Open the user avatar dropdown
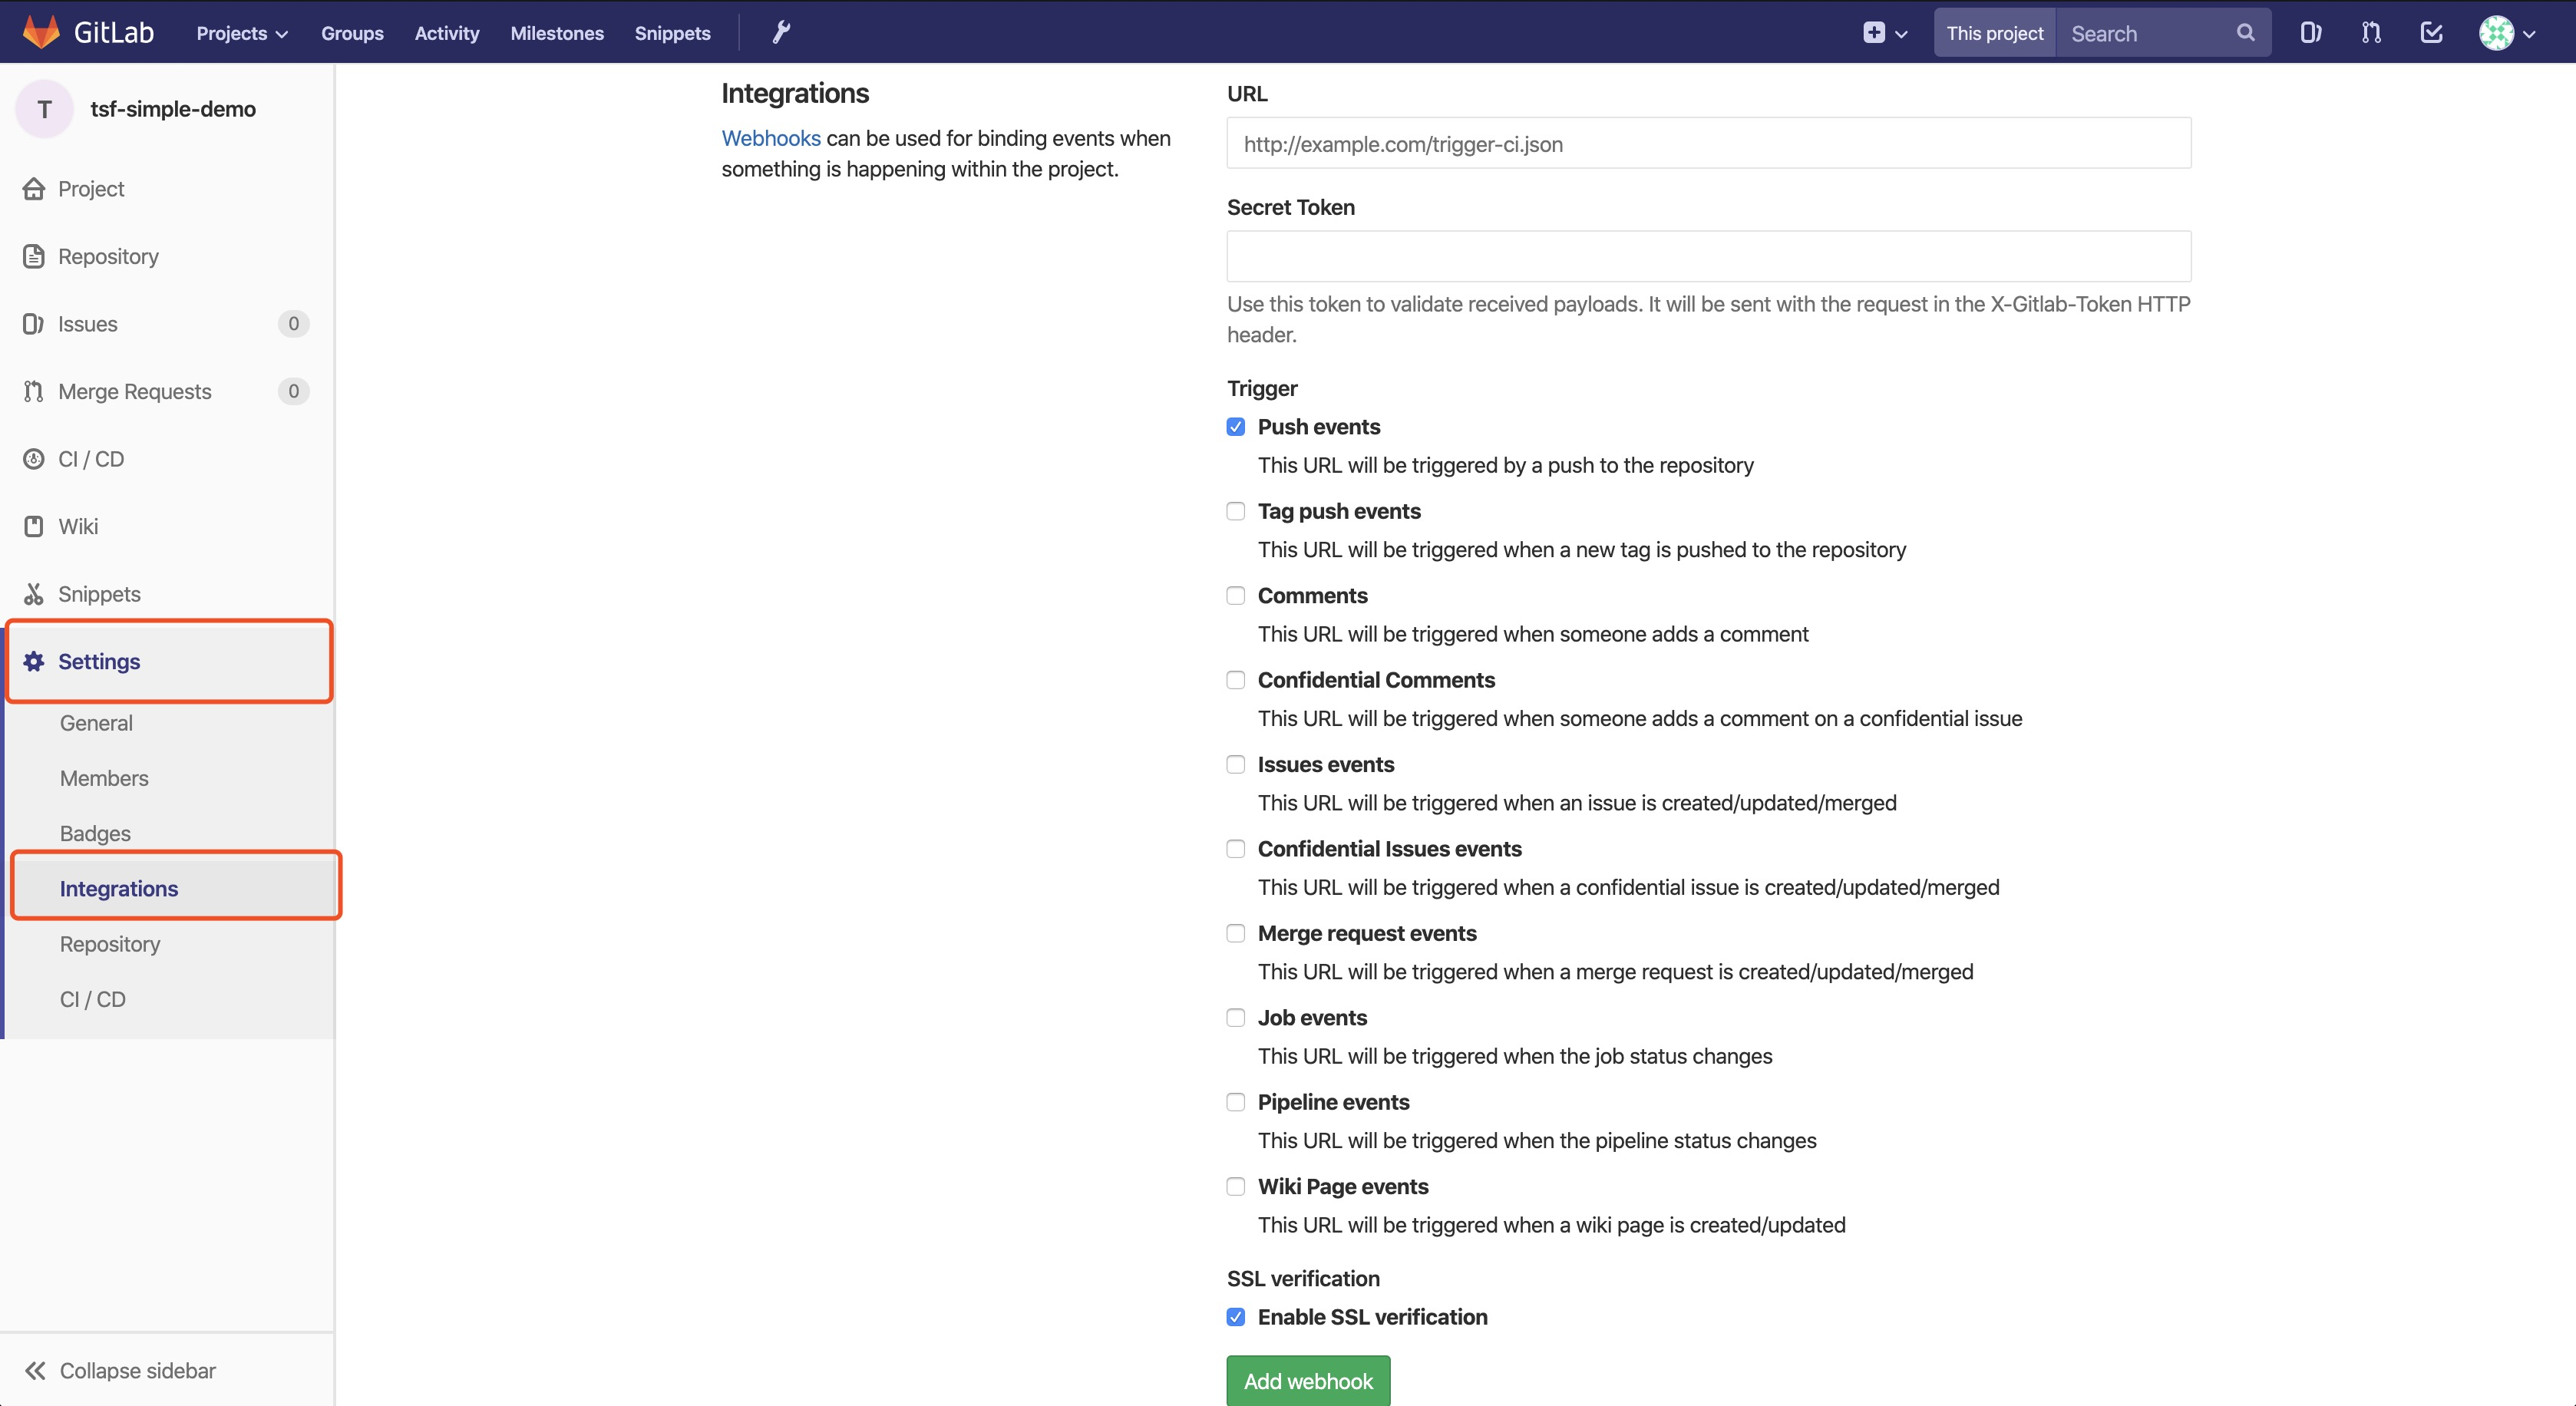Screen dimensions: 2576x1406 pos(2507,33)
